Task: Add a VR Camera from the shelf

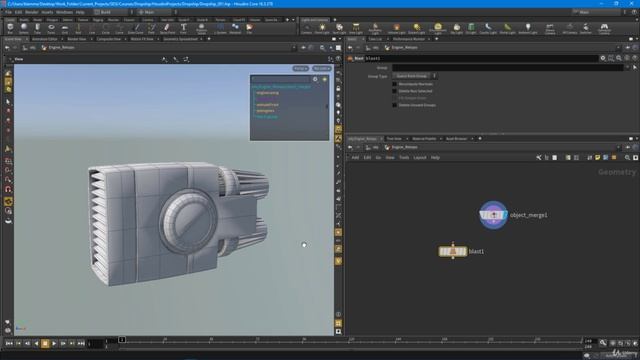Action: click(569, 29)
